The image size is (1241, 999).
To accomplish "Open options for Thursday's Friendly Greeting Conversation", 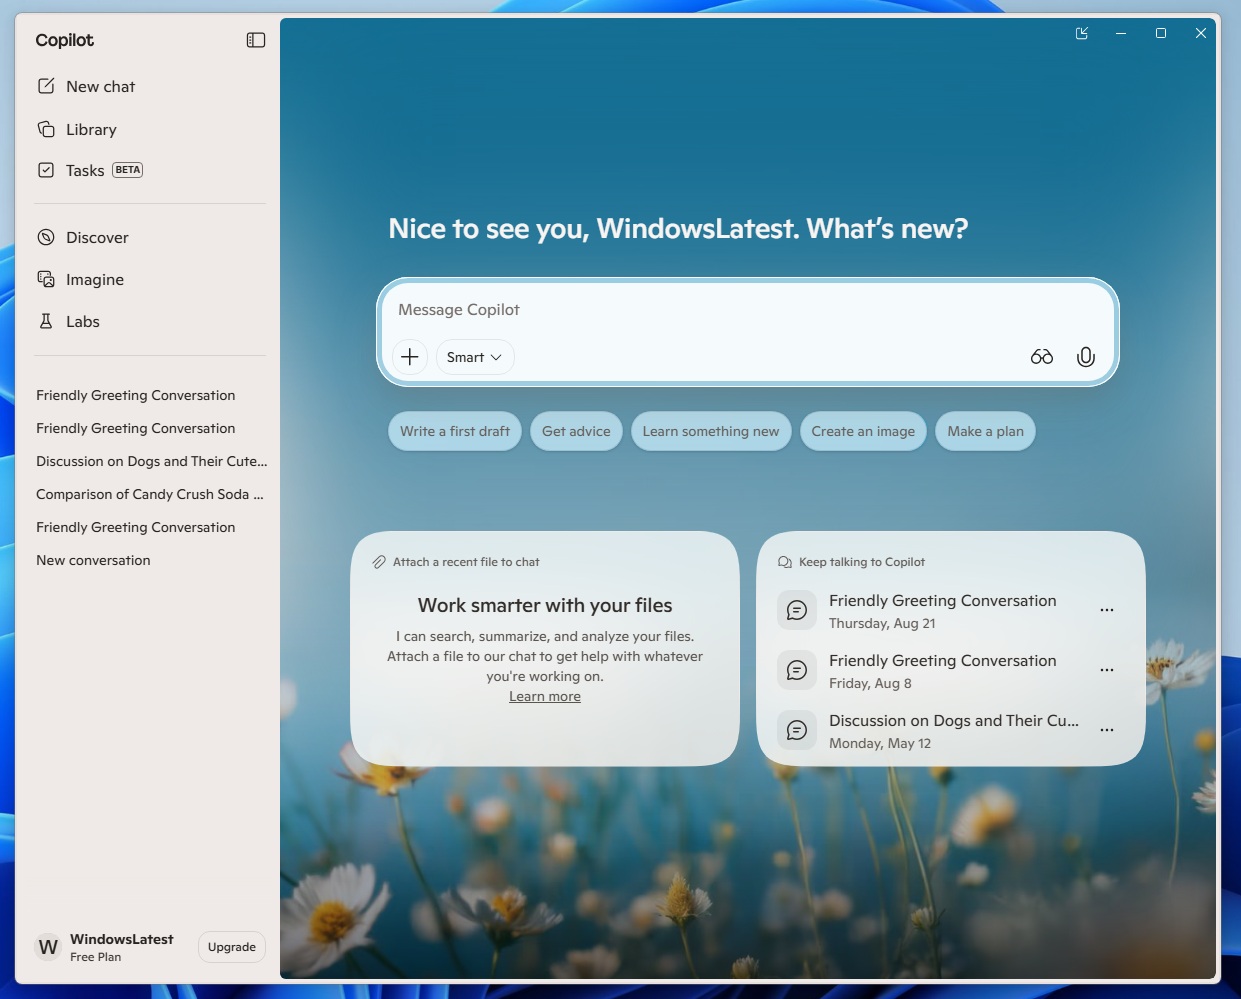I will point(1107,610).
